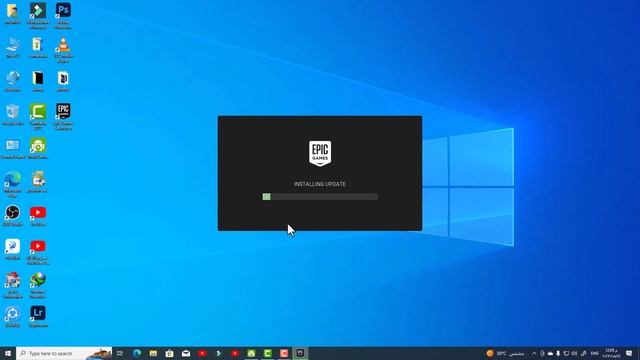Click the Epic Games logo in the update window
Viewport: 640px width, 360px height.
coord(320,153)
